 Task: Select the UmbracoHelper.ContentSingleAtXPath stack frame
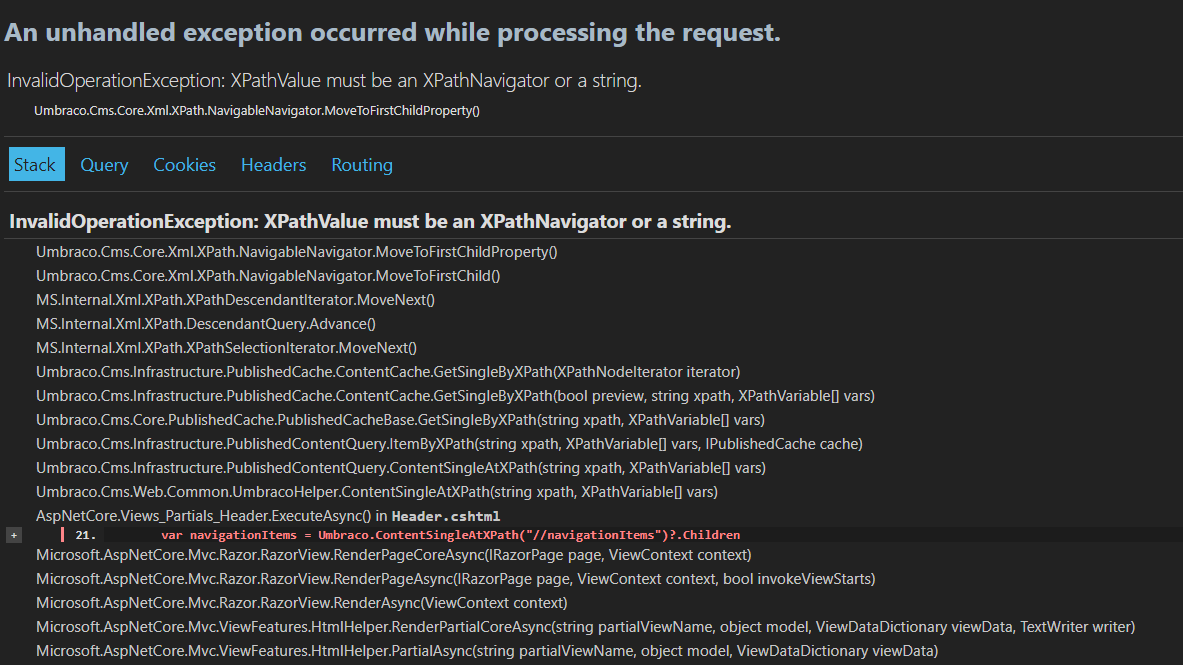[376, 492]
